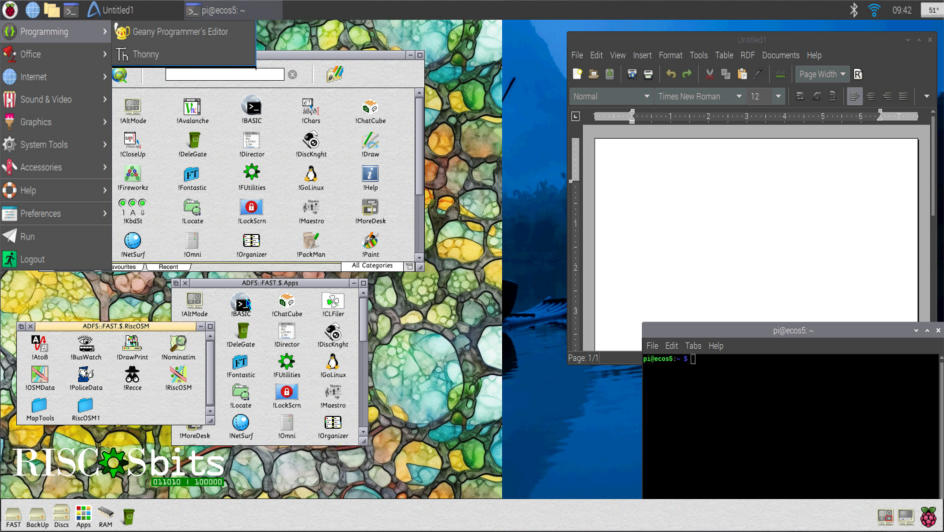Select the !PoliceData icon
944x532 pixels.
86,379
